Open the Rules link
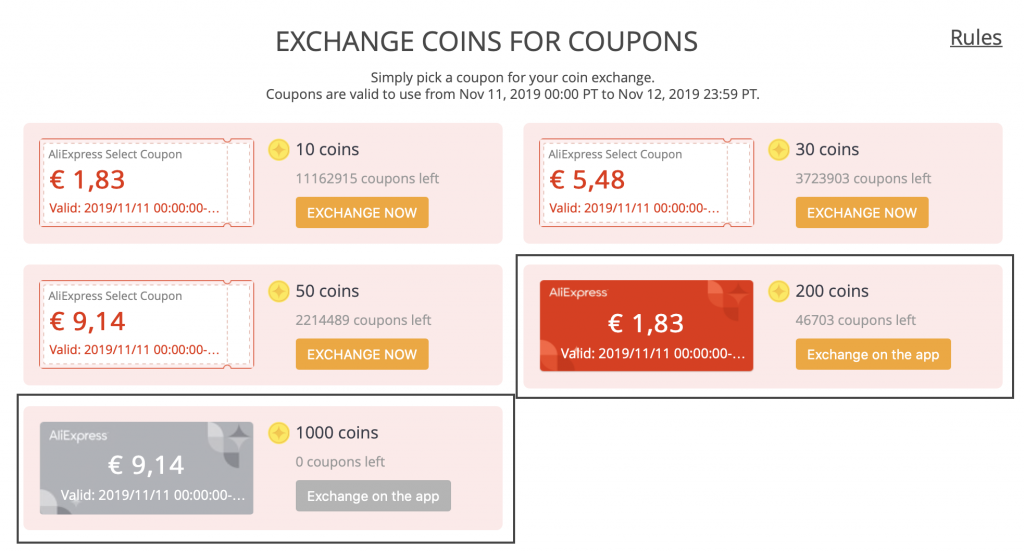This screenshot has height=552, width=1024. coord(976,38)
